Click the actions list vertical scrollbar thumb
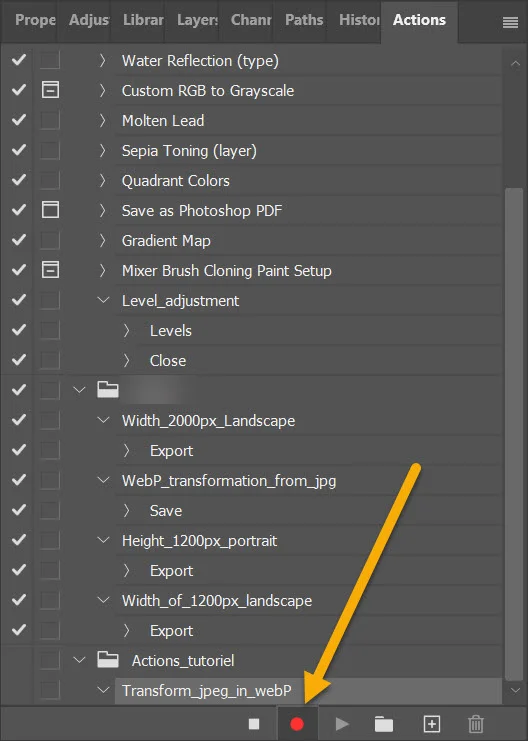The image size is (528, 741). (513, 434)
